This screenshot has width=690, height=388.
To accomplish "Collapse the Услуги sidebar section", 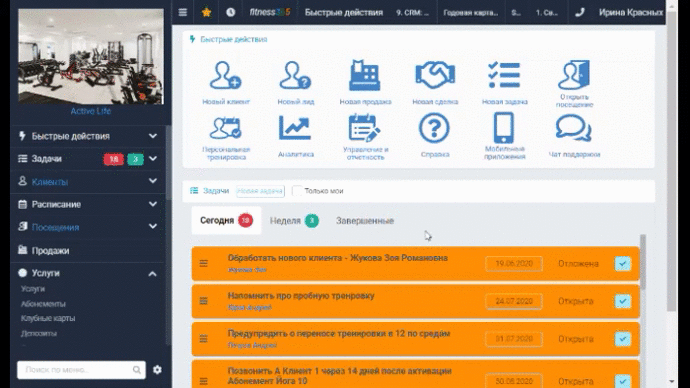I will (152, 274).
